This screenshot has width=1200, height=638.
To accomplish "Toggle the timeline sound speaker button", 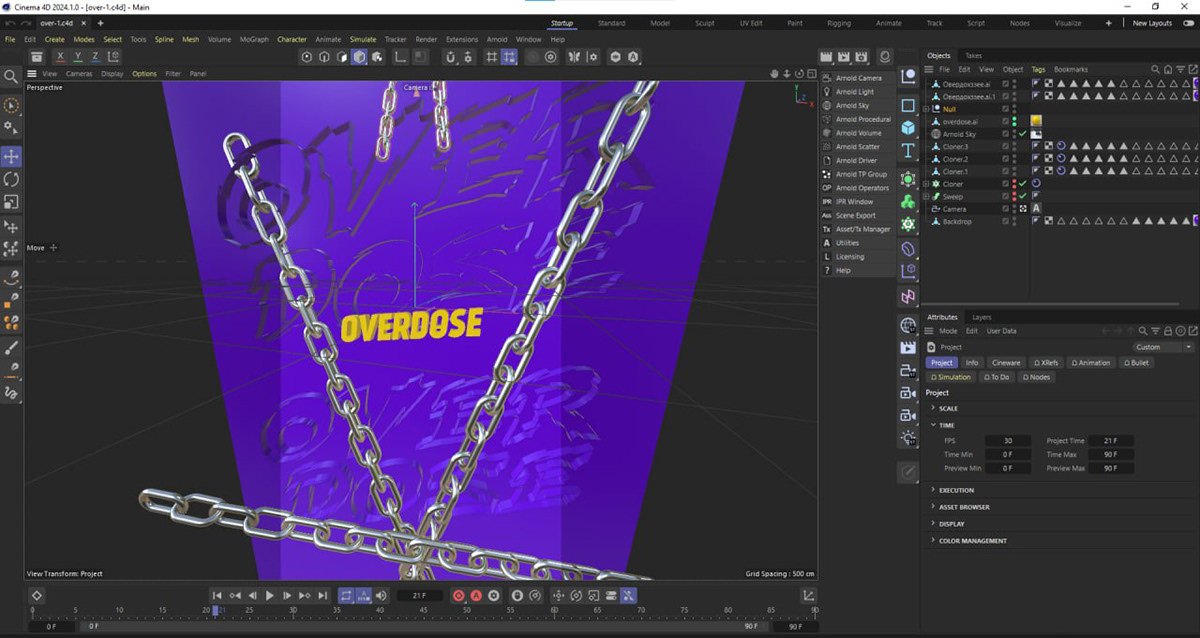I will point(381,596).
